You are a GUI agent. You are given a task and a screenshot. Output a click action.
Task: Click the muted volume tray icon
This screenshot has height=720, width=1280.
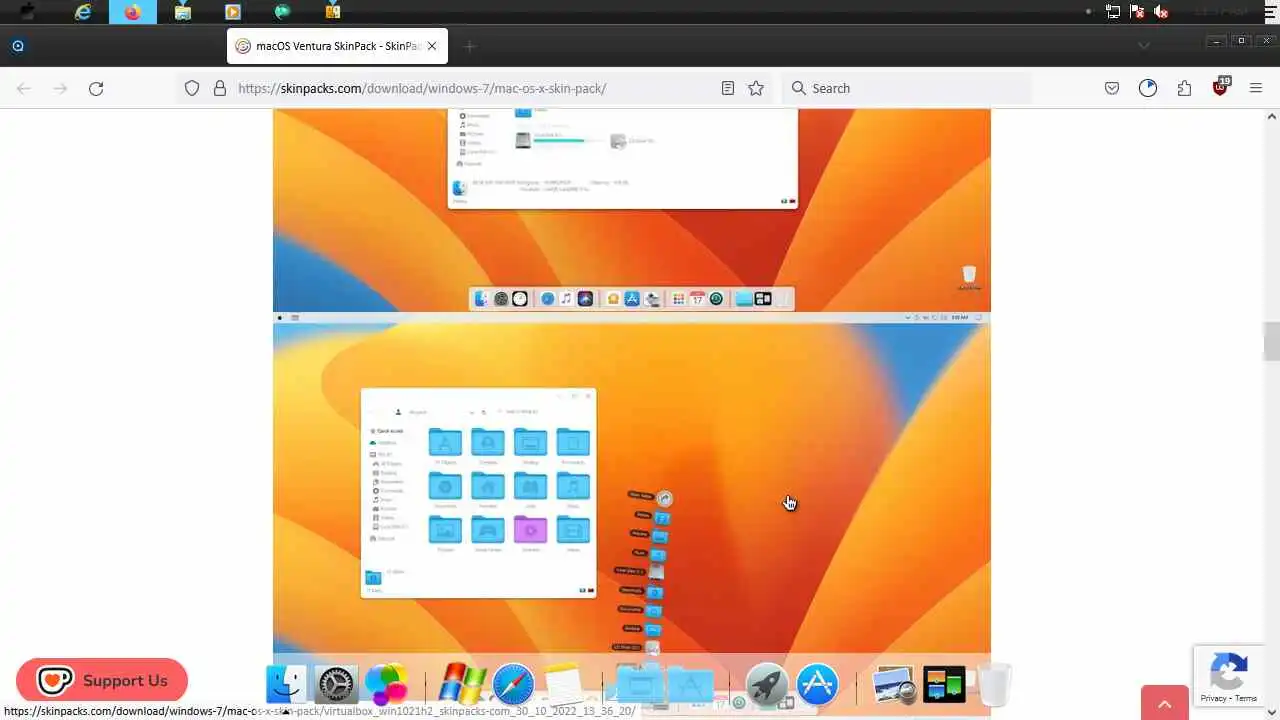[1161, 12]
